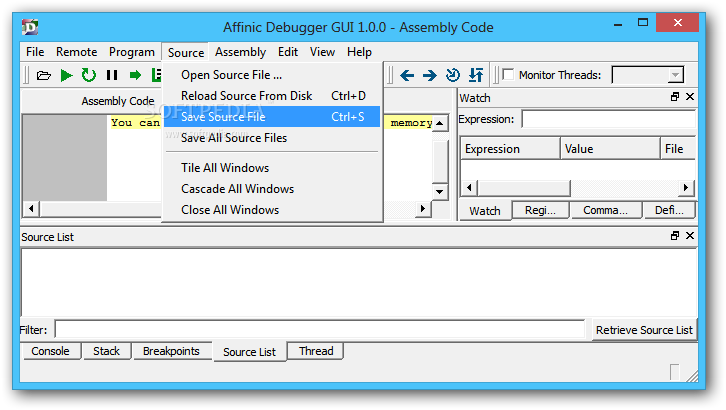This screenshot has height=410, width=726.
Task: Open the File menu
Action: (35, 52)
